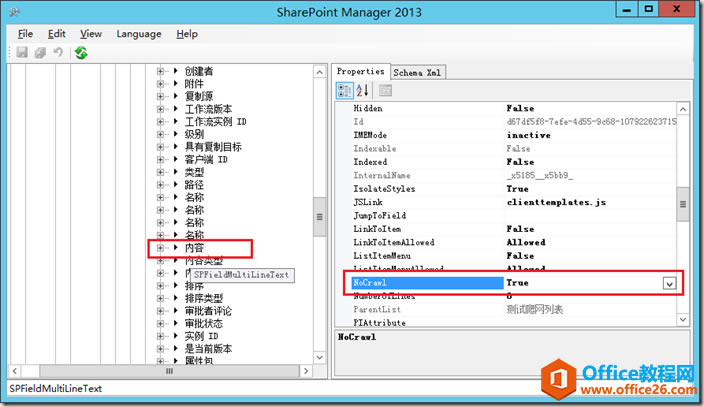The width and height of the screenshot is (704, 407).
Task: Open the File menu
Action: point(25,34)
